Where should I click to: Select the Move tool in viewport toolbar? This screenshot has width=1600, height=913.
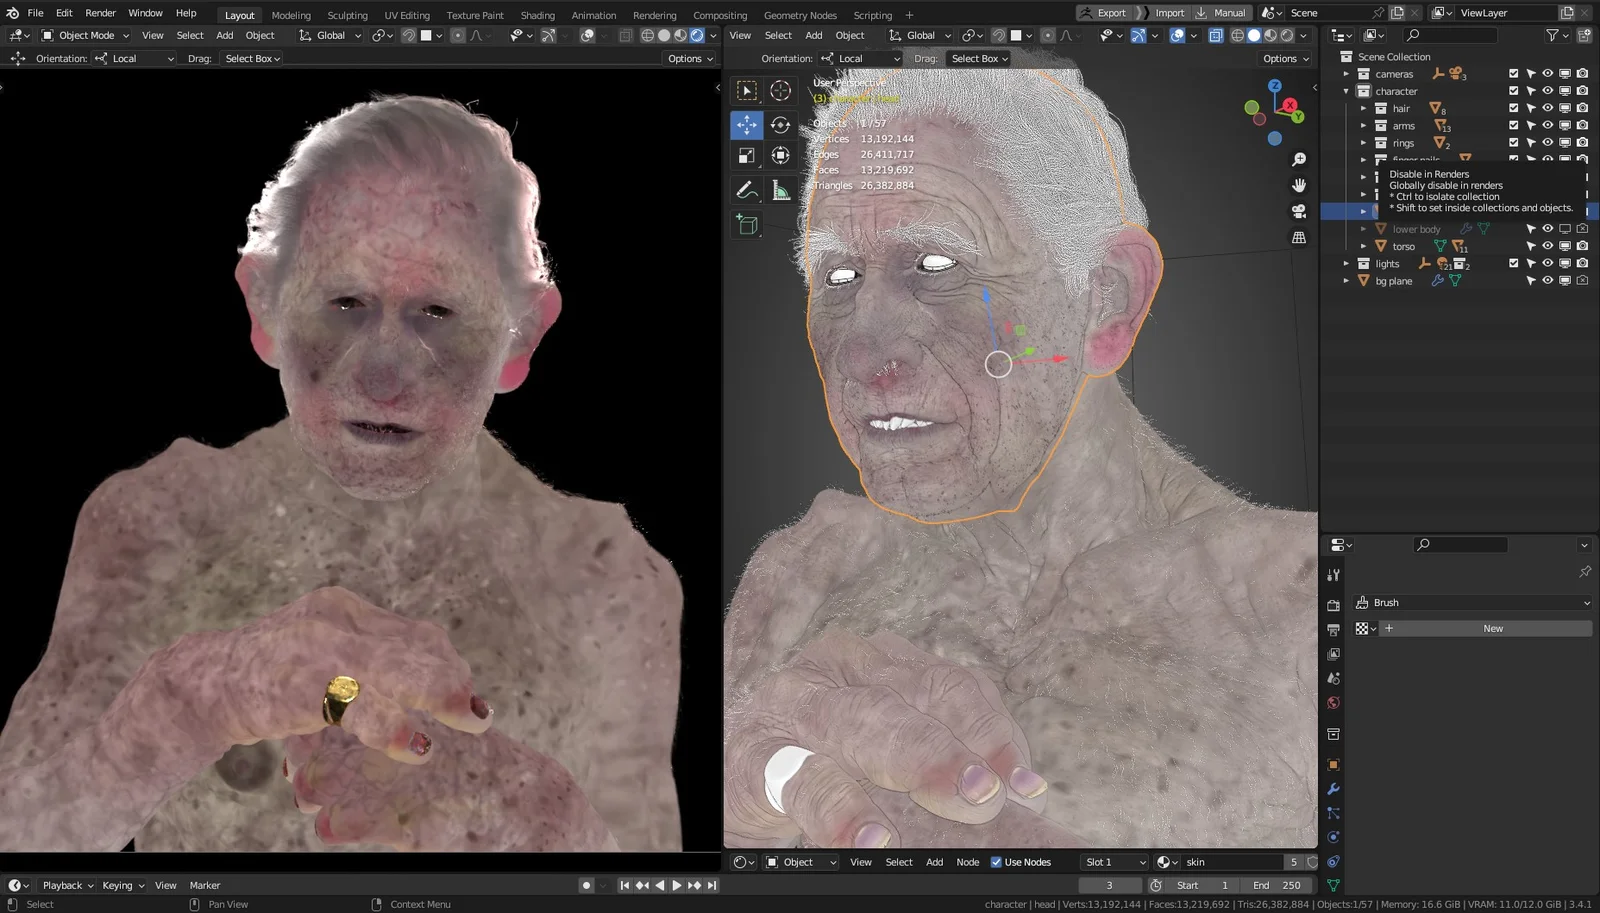[746, 124]
